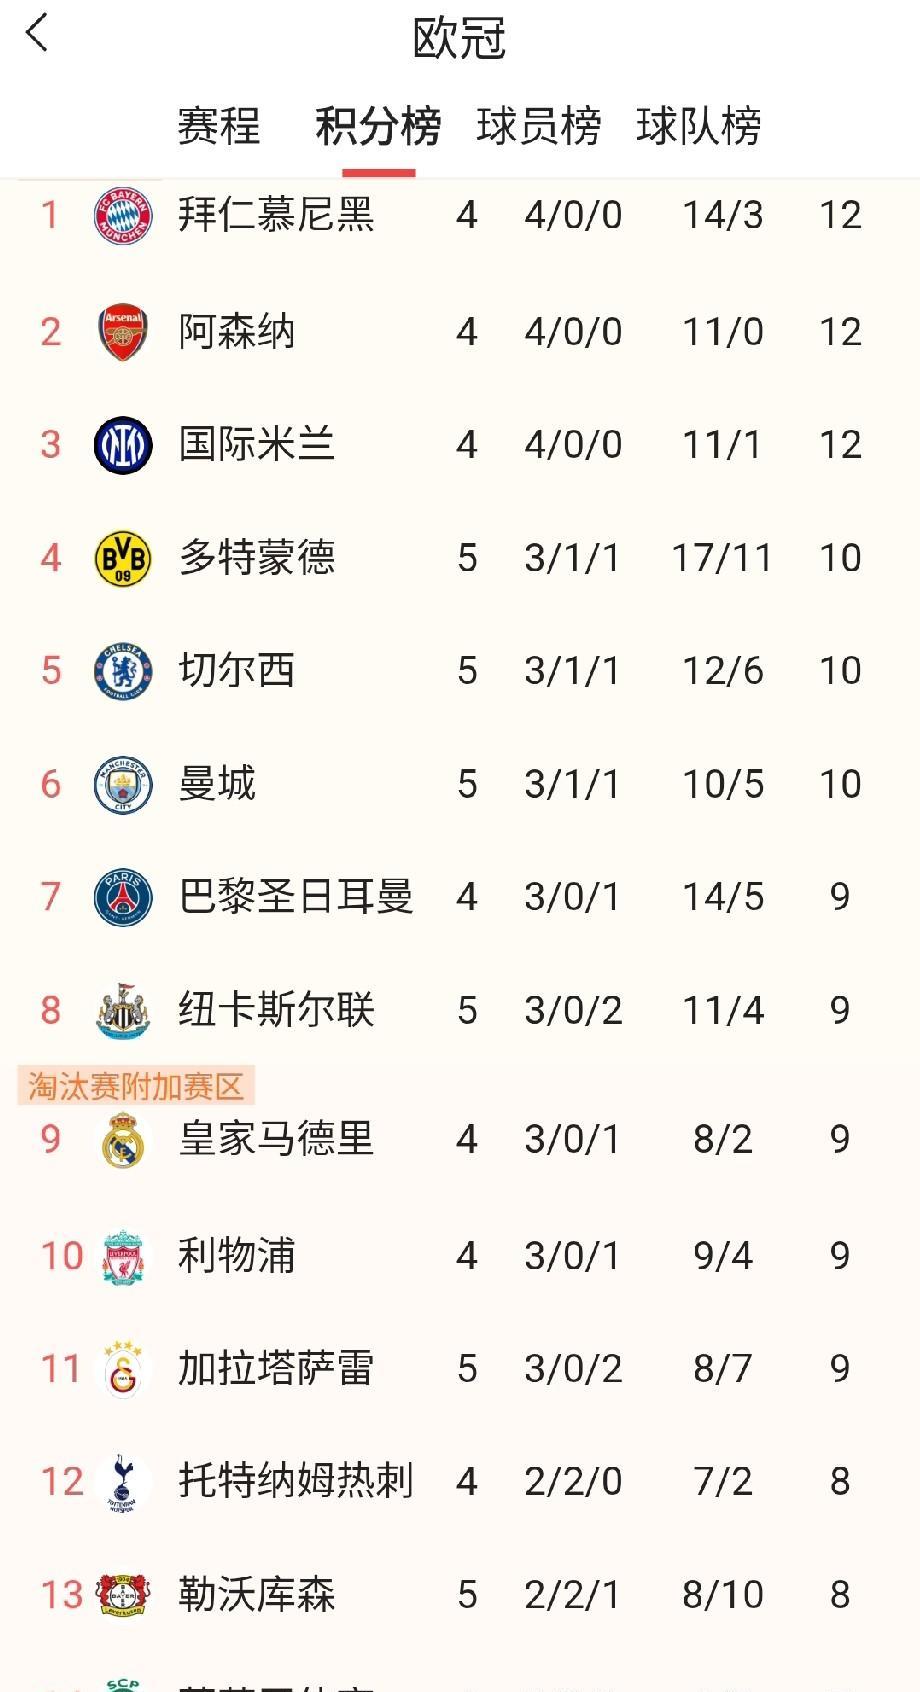Open the Bayern Munich club crest

123,215
